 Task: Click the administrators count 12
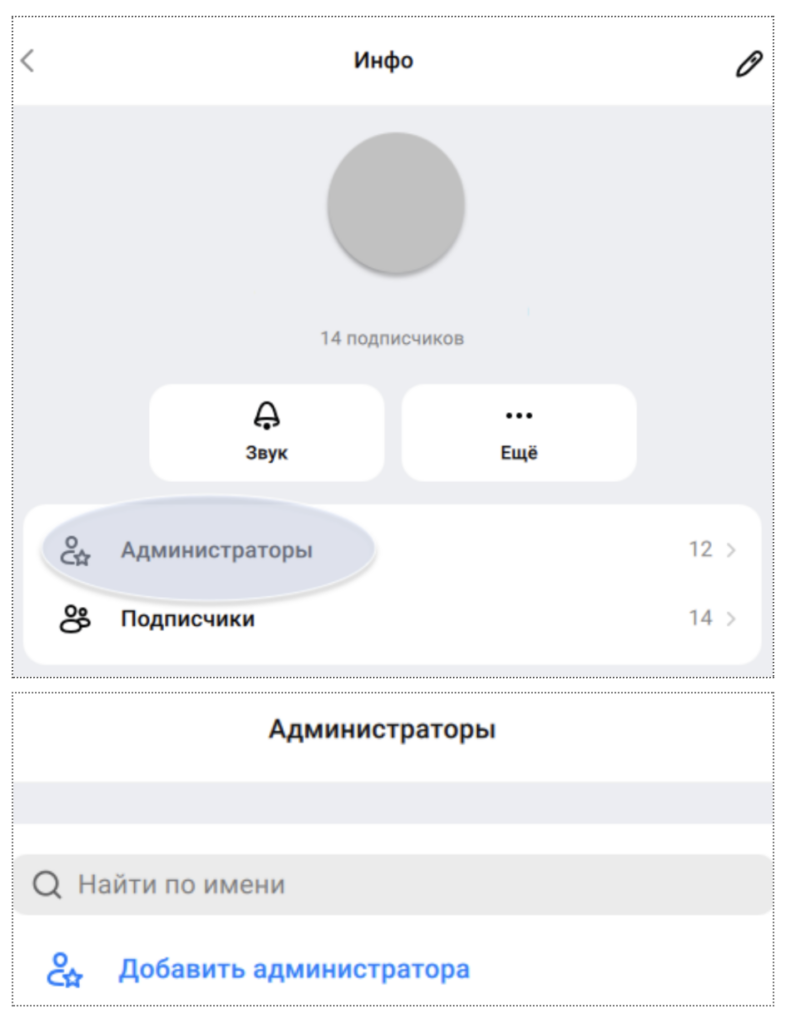[700, 549]
